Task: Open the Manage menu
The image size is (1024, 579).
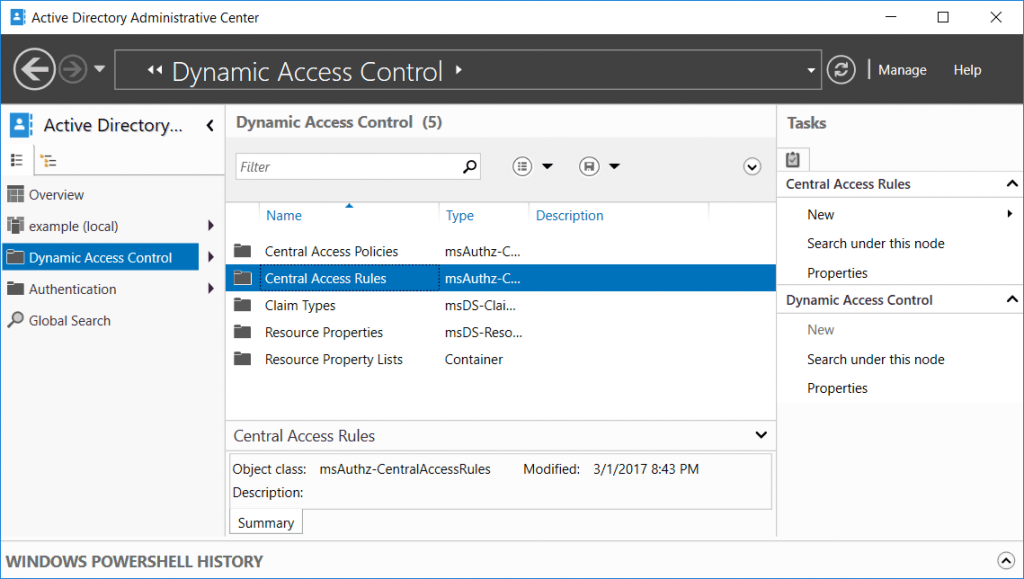Action: tap(901, 69)
